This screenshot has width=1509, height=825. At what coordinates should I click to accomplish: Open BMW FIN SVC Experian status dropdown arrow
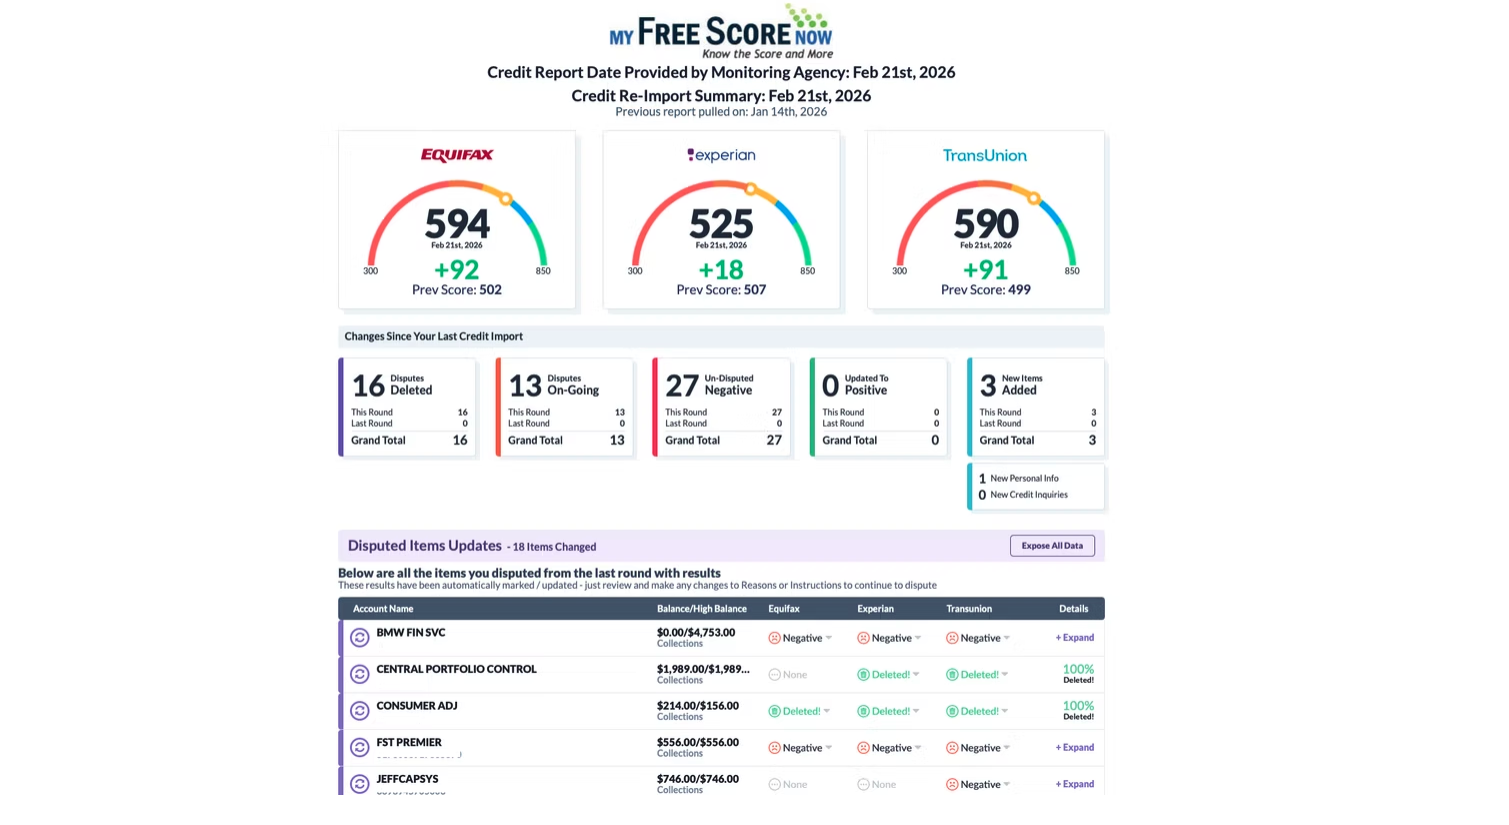click(918, 638)
